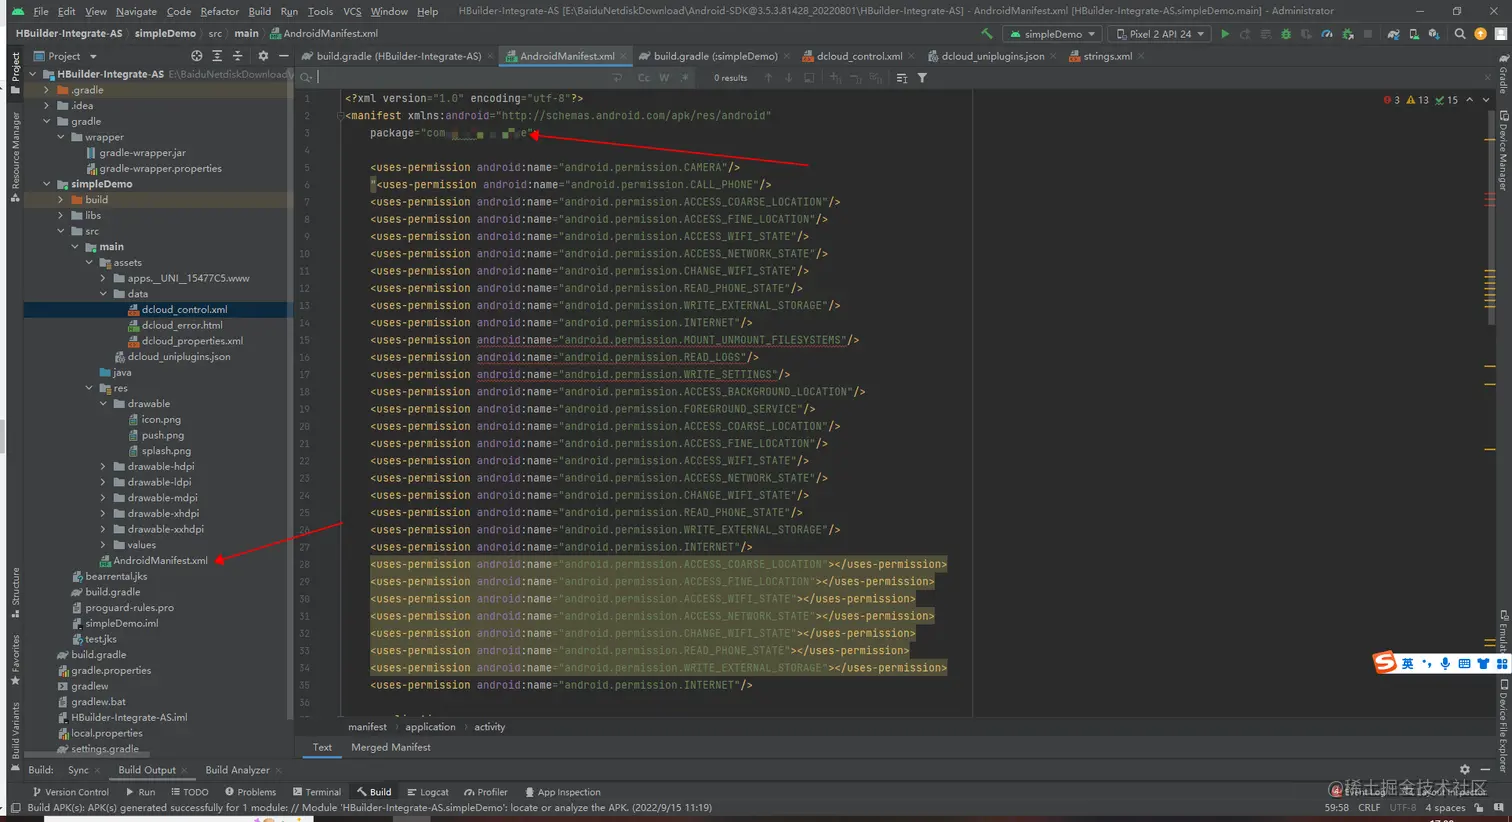The width and height of the screenshot is (1512, 822).
Task: Run the app with the green play button
Action: pyautogui.click(x=1225, y=34)
